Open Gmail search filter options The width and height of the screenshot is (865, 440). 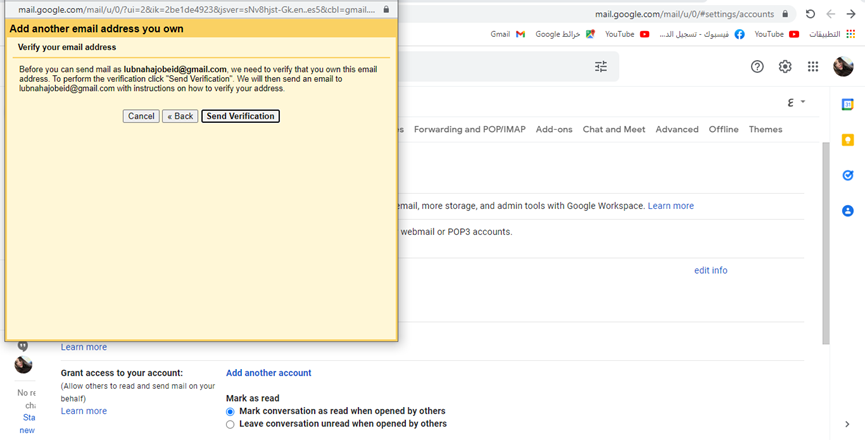tap(601, 67)
